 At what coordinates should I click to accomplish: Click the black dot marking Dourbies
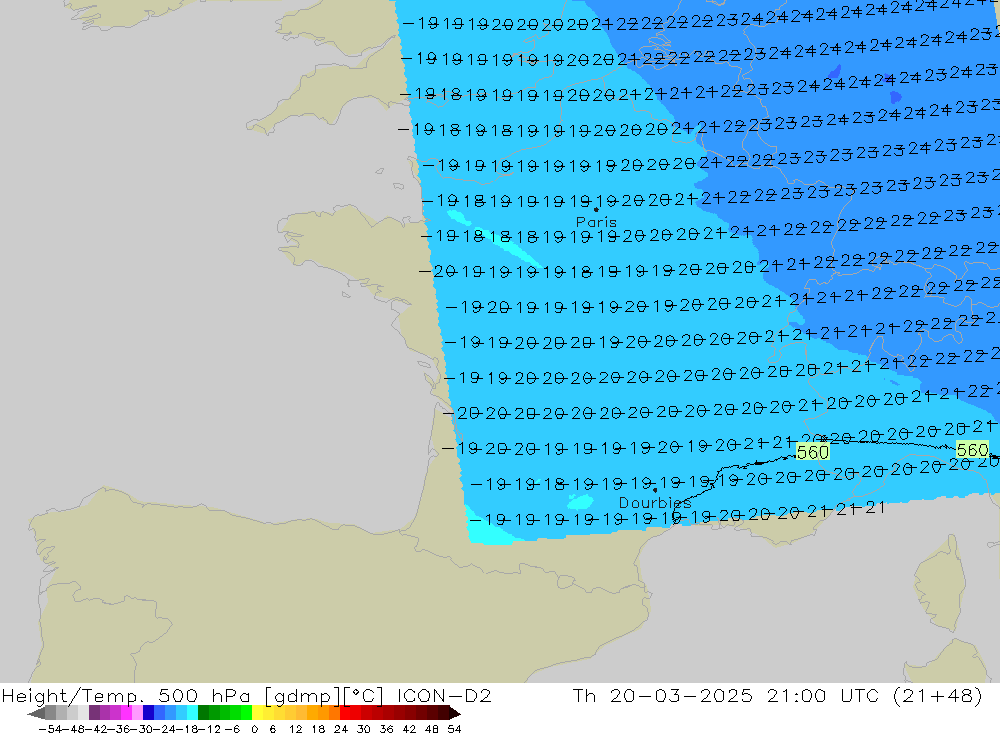tap(655, 490)
